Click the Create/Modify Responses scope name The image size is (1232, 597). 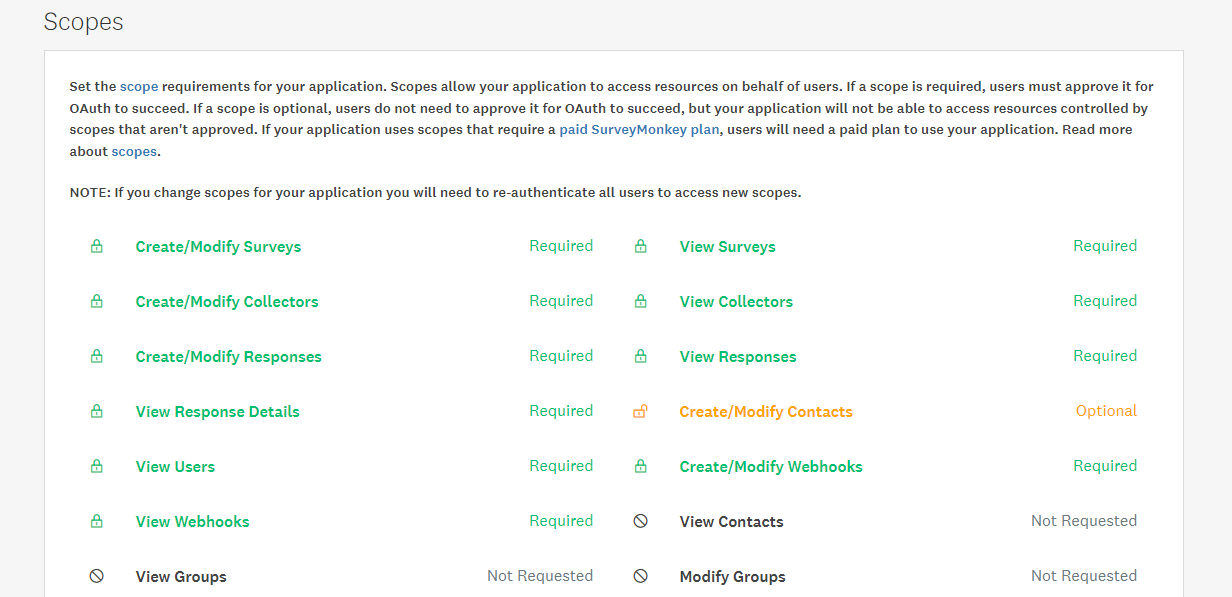pos(228,357)
